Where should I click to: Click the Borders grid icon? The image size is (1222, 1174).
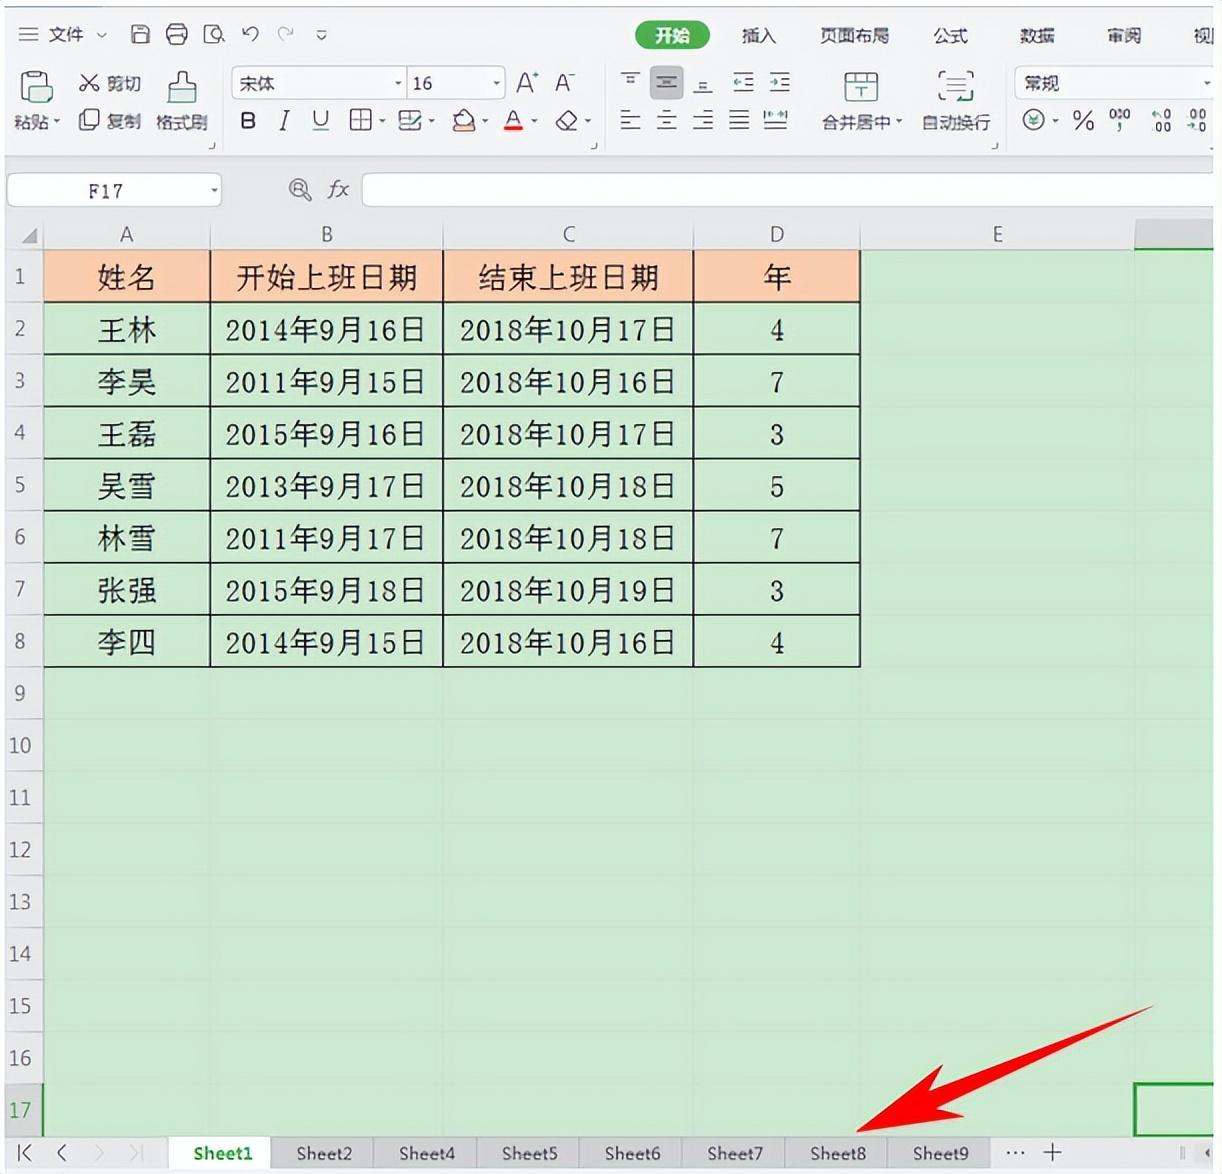coord(360,121)
